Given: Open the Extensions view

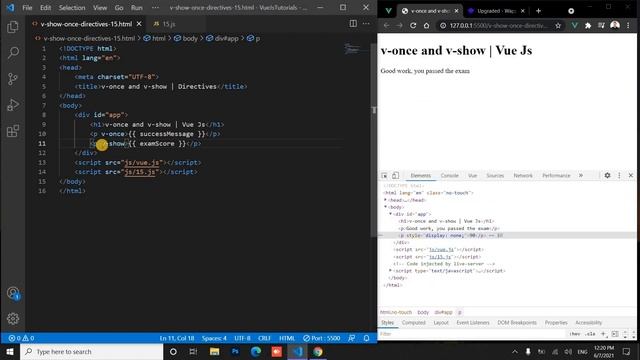Looking at the screenshot, I should [x=13, y=131].
